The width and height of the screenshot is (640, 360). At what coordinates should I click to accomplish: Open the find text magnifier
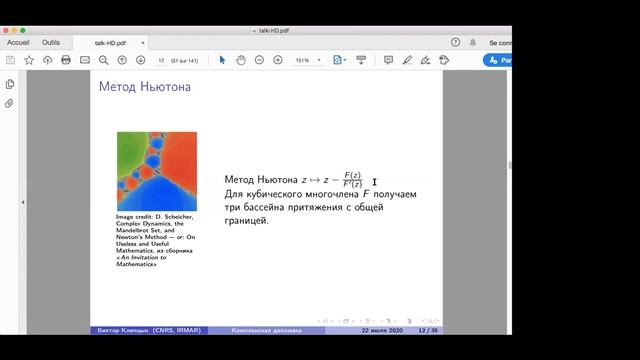click(x=104, y=60)
